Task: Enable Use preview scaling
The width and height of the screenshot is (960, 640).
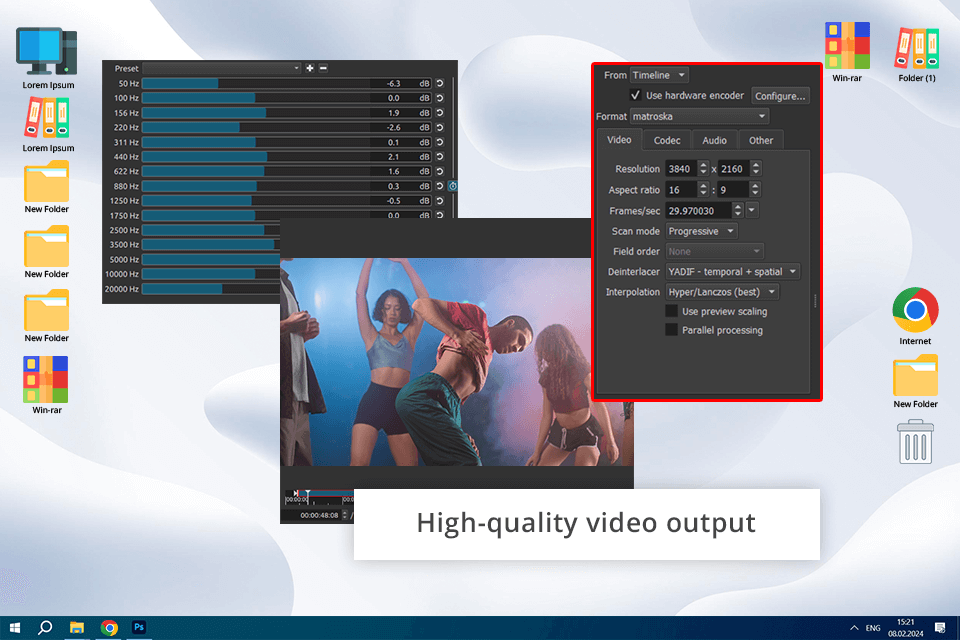Action: point(672,311)
